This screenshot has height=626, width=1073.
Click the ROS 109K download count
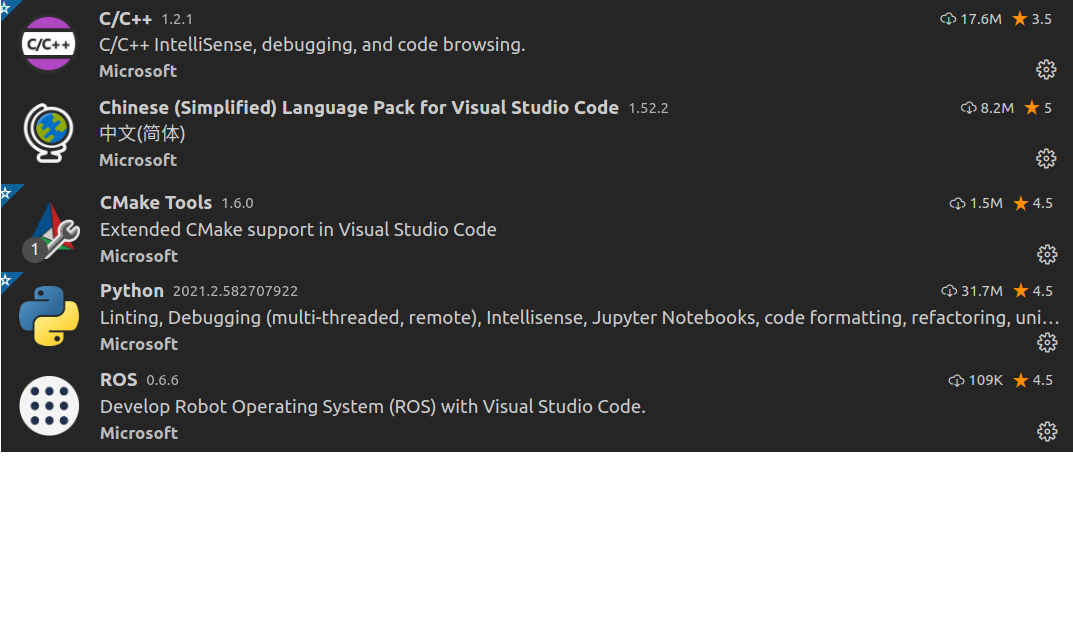click(x=976, y=380)
